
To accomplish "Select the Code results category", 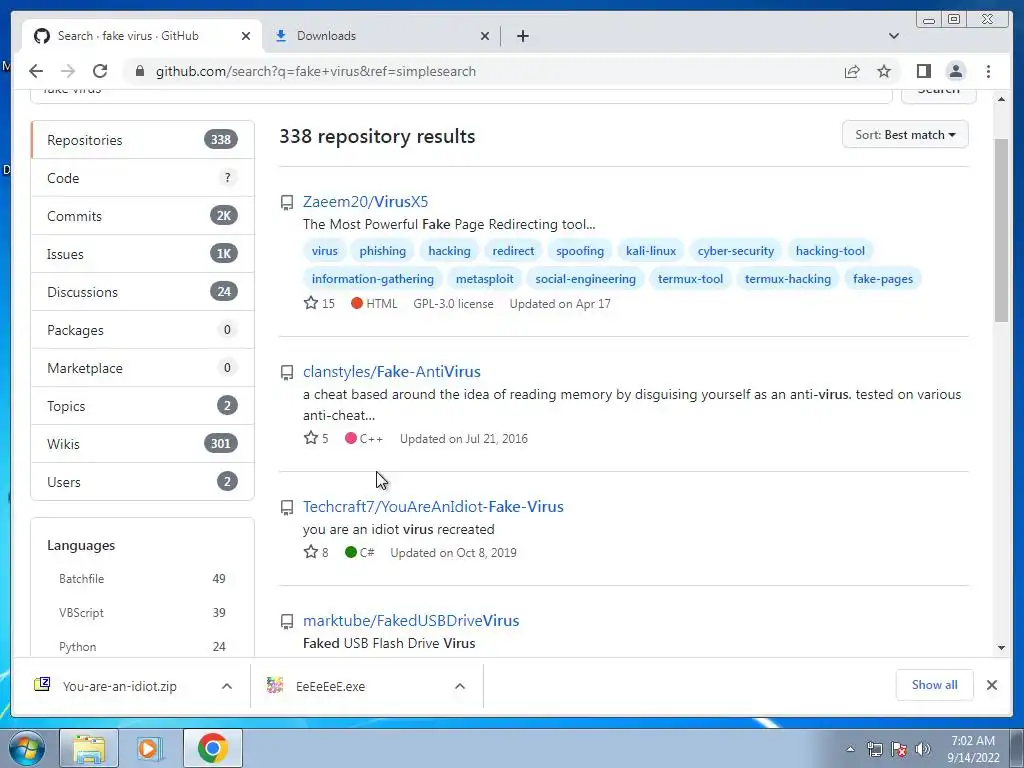I will coord(142,178).
